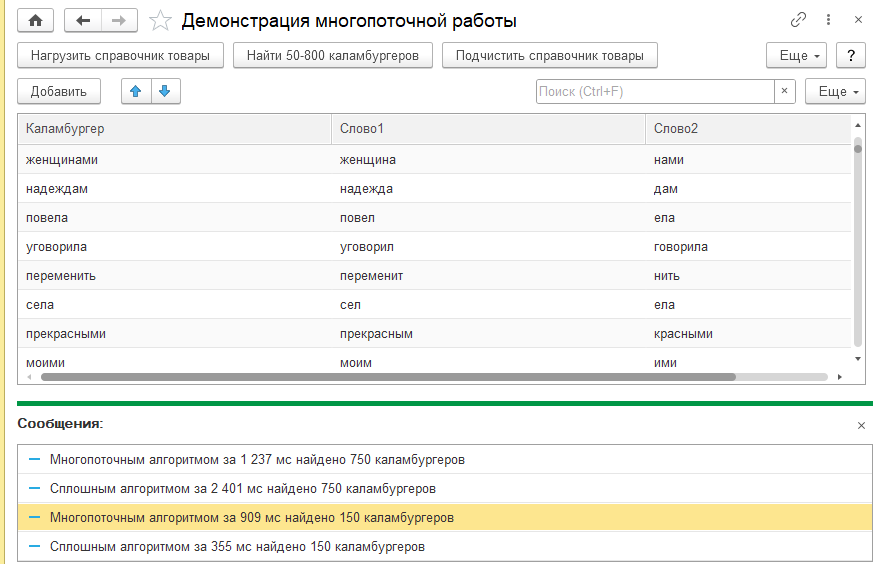Select the cell 'повела'
This screenshot has width=876, height=564.
point(175,218)
